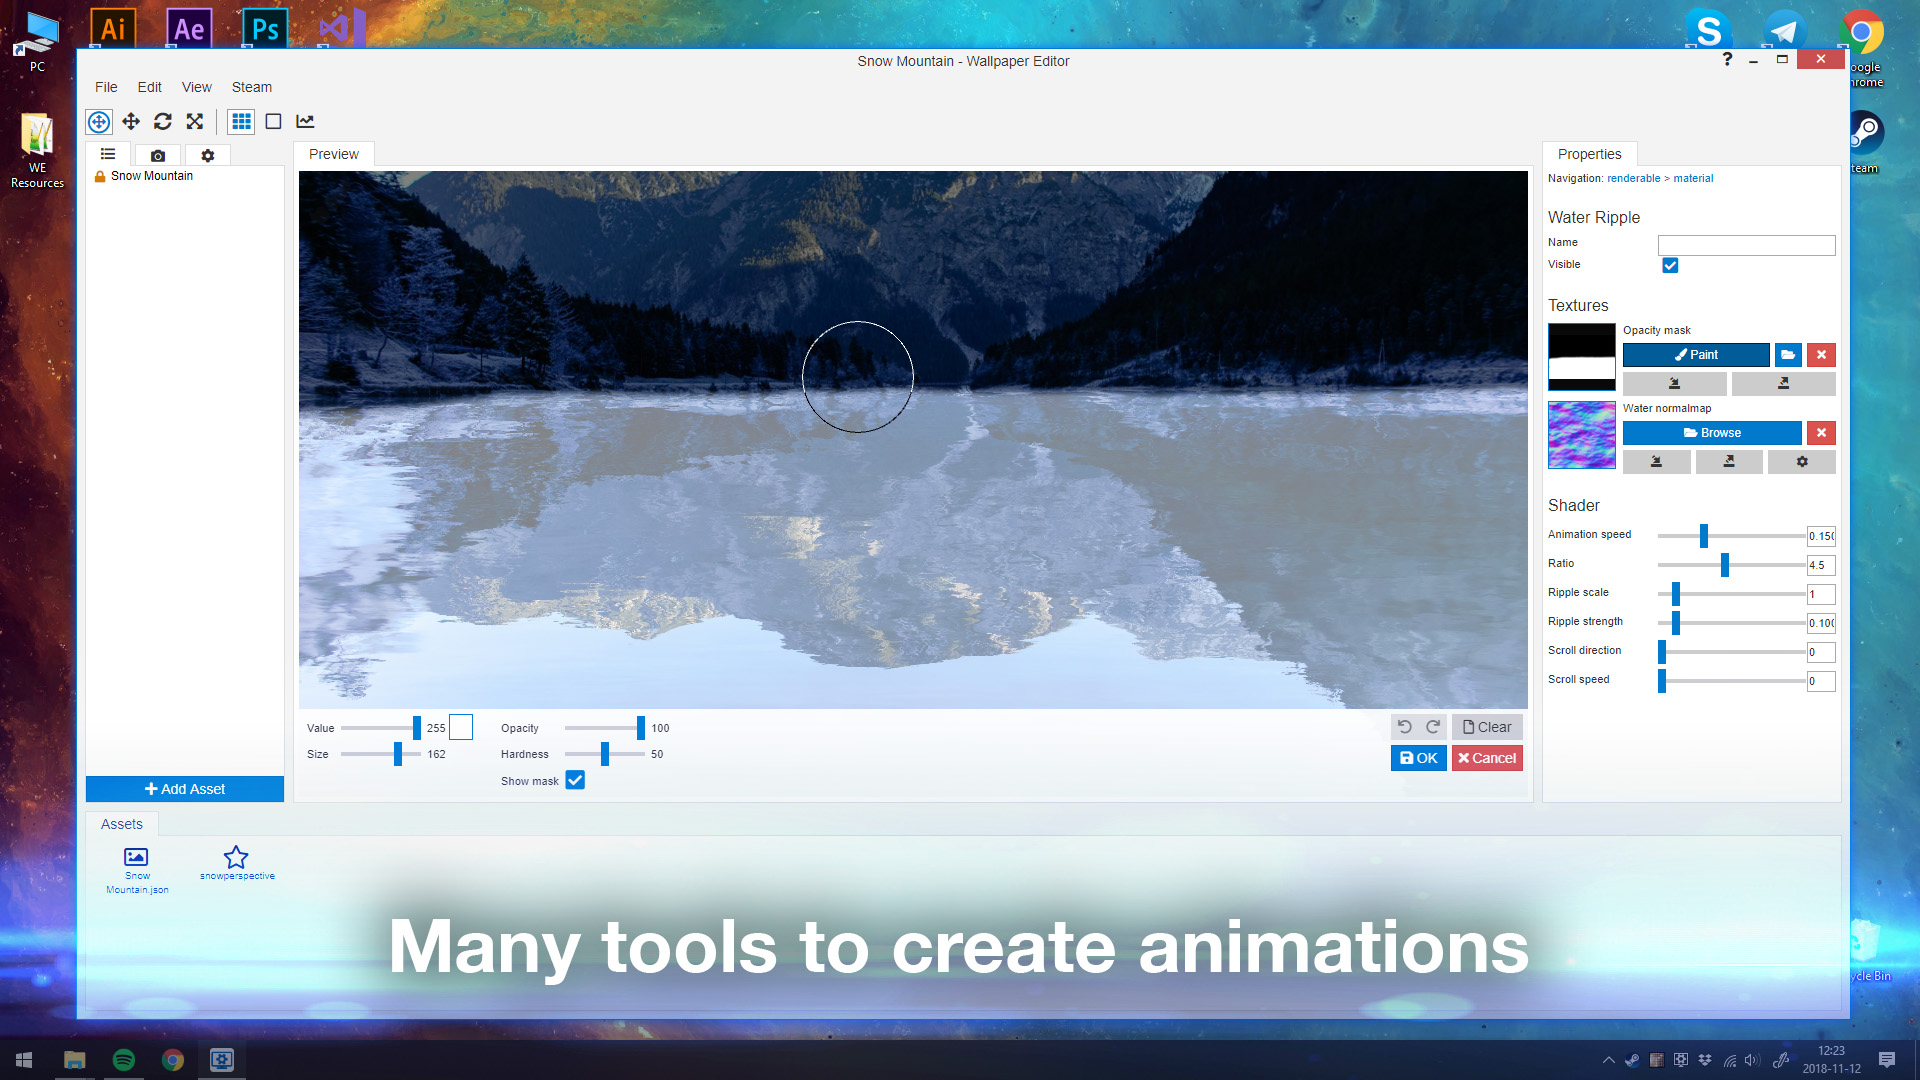Open the File menu
The height and width of the screenshot is (1080, 1920).
[103, 87]
